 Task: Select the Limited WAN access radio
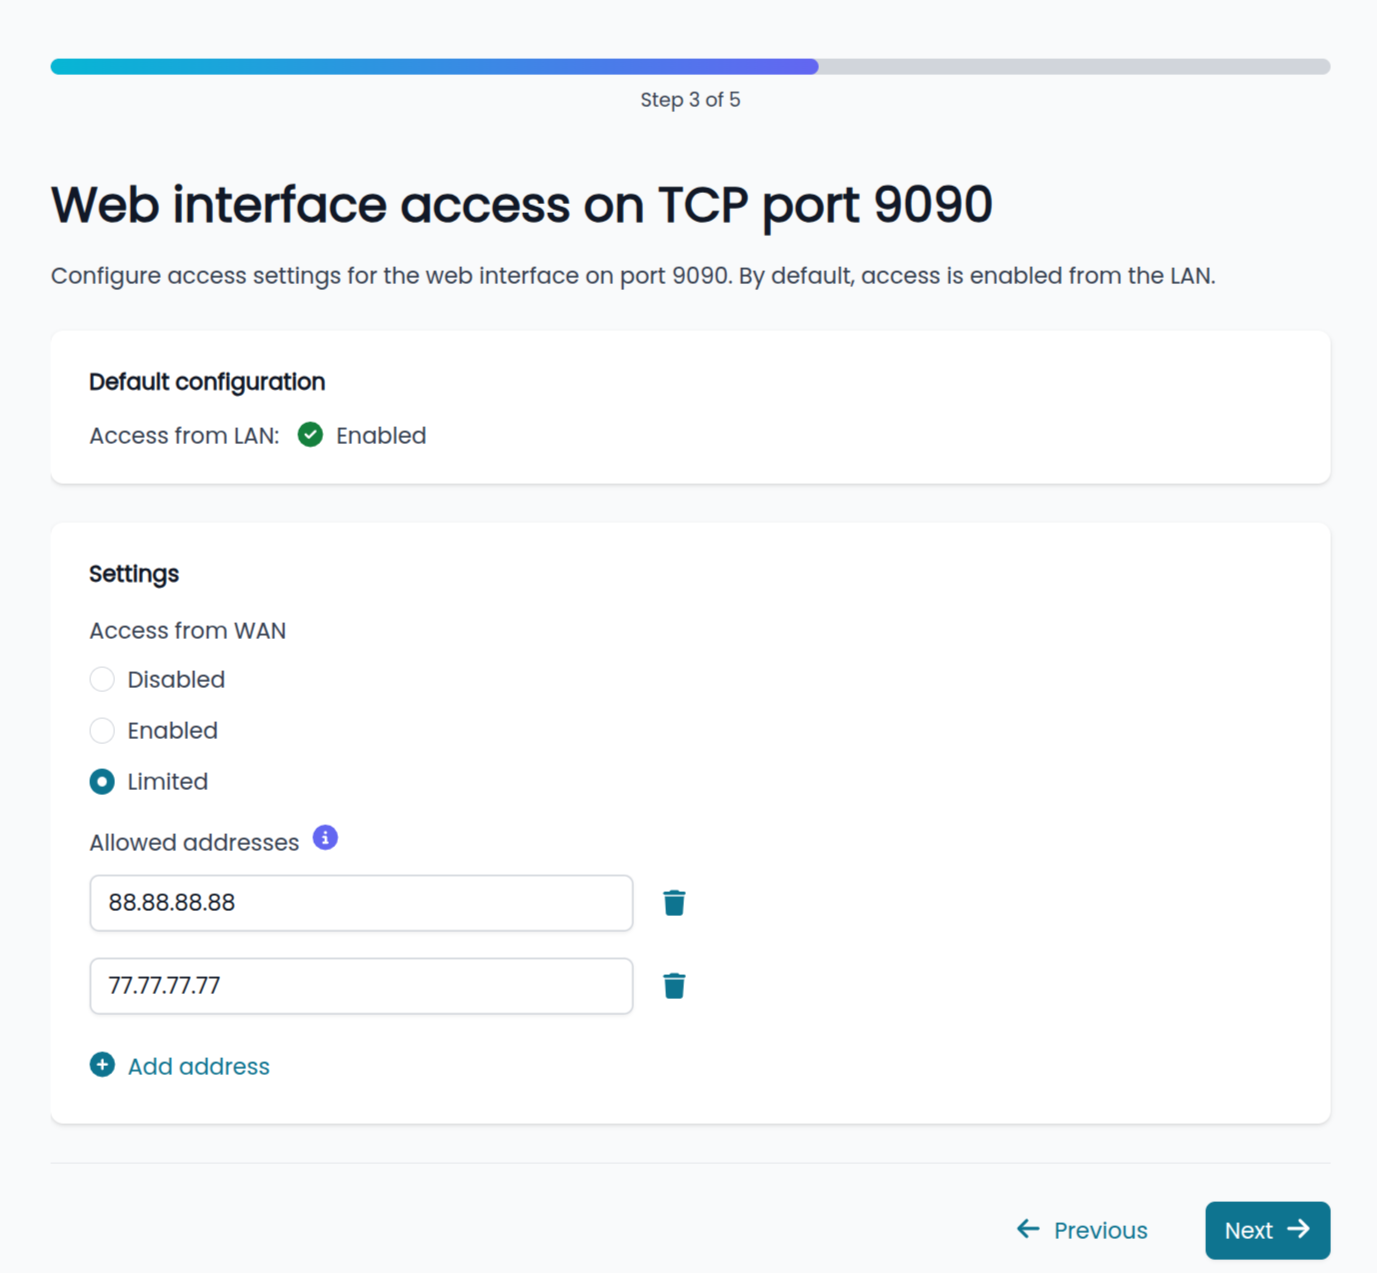(102, 781)
